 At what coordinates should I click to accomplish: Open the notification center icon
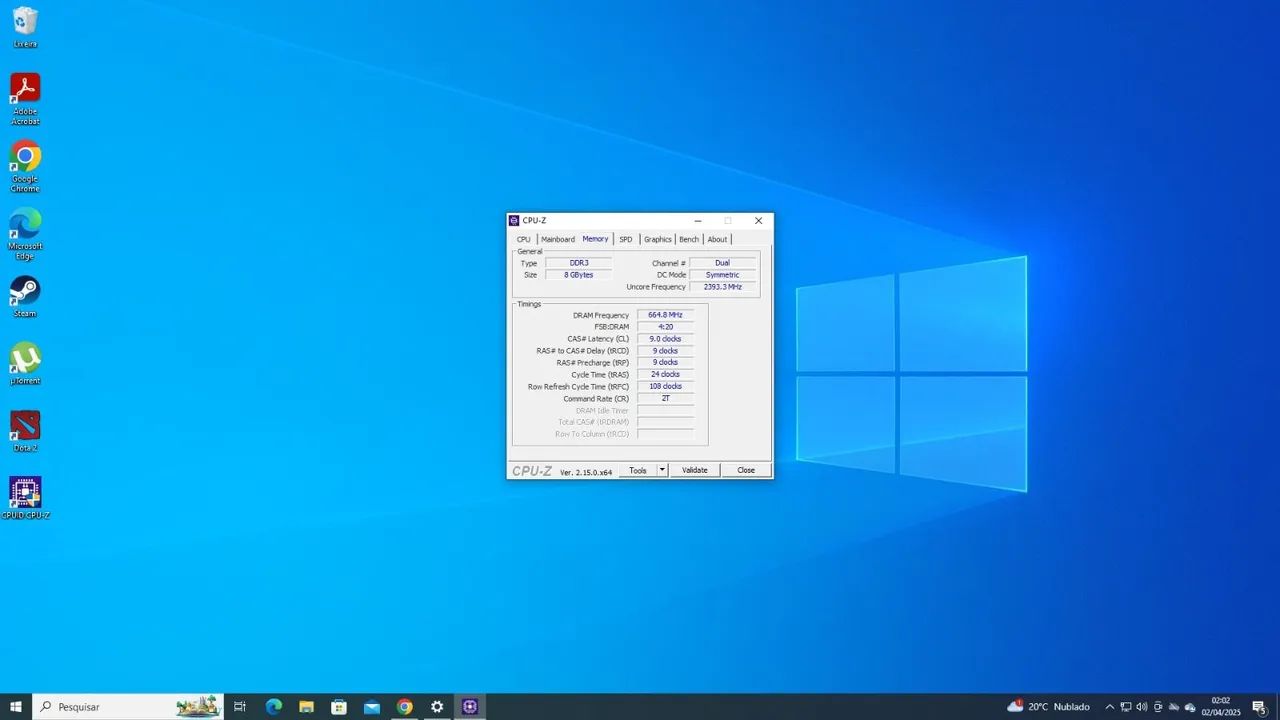pyautogui.click(x=1259, y=707)
